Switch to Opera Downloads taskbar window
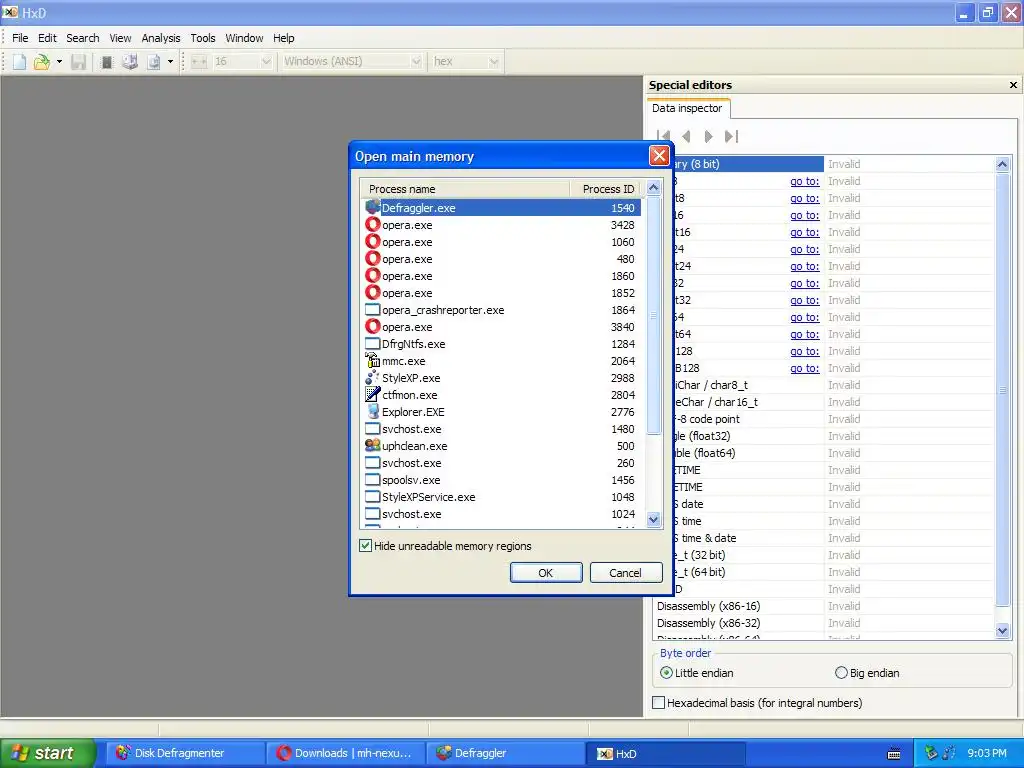The width and height of the screenshot is (1024, 768). point(347,753)
